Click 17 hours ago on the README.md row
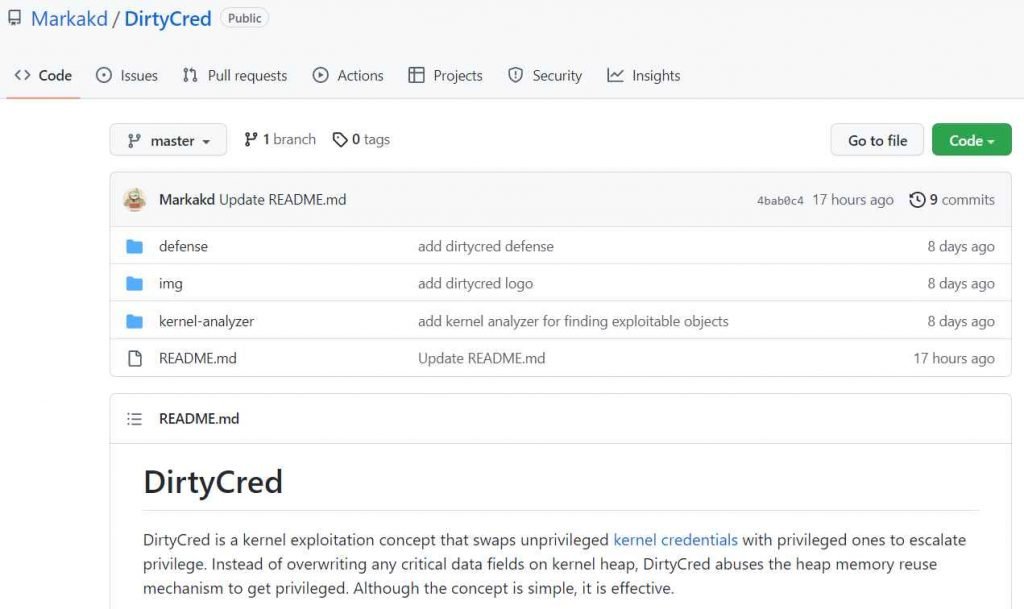1024x609 pixels. [x=954, y=358]
